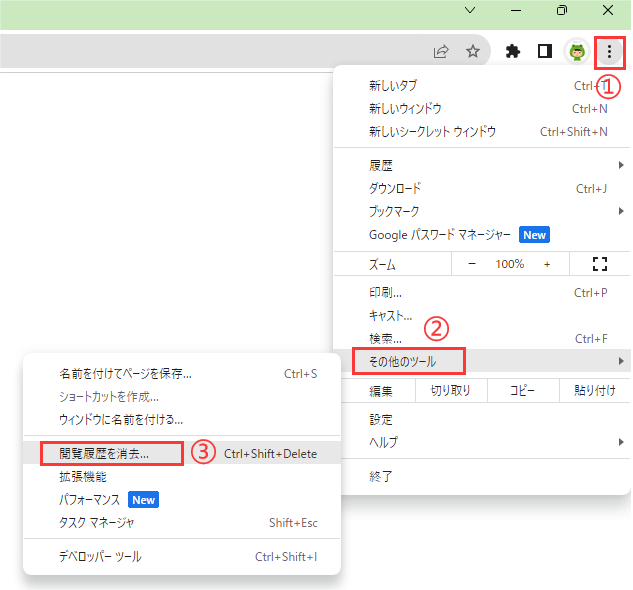Click the Extensions puzzle piece icon

coord(513,52)
